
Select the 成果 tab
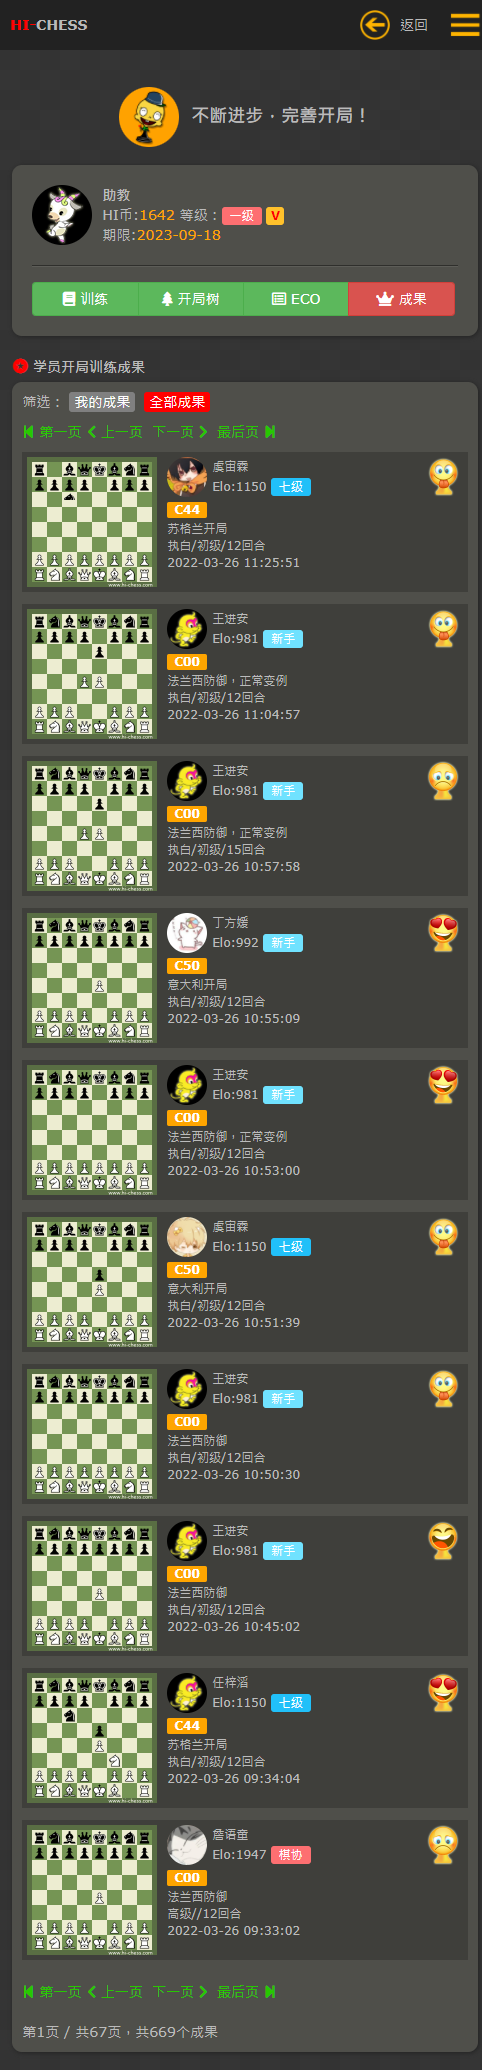[401, 299]
